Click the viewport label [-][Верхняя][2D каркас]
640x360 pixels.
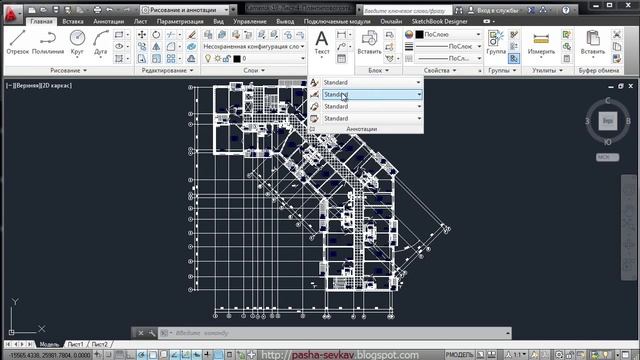[x=39, y=86]
